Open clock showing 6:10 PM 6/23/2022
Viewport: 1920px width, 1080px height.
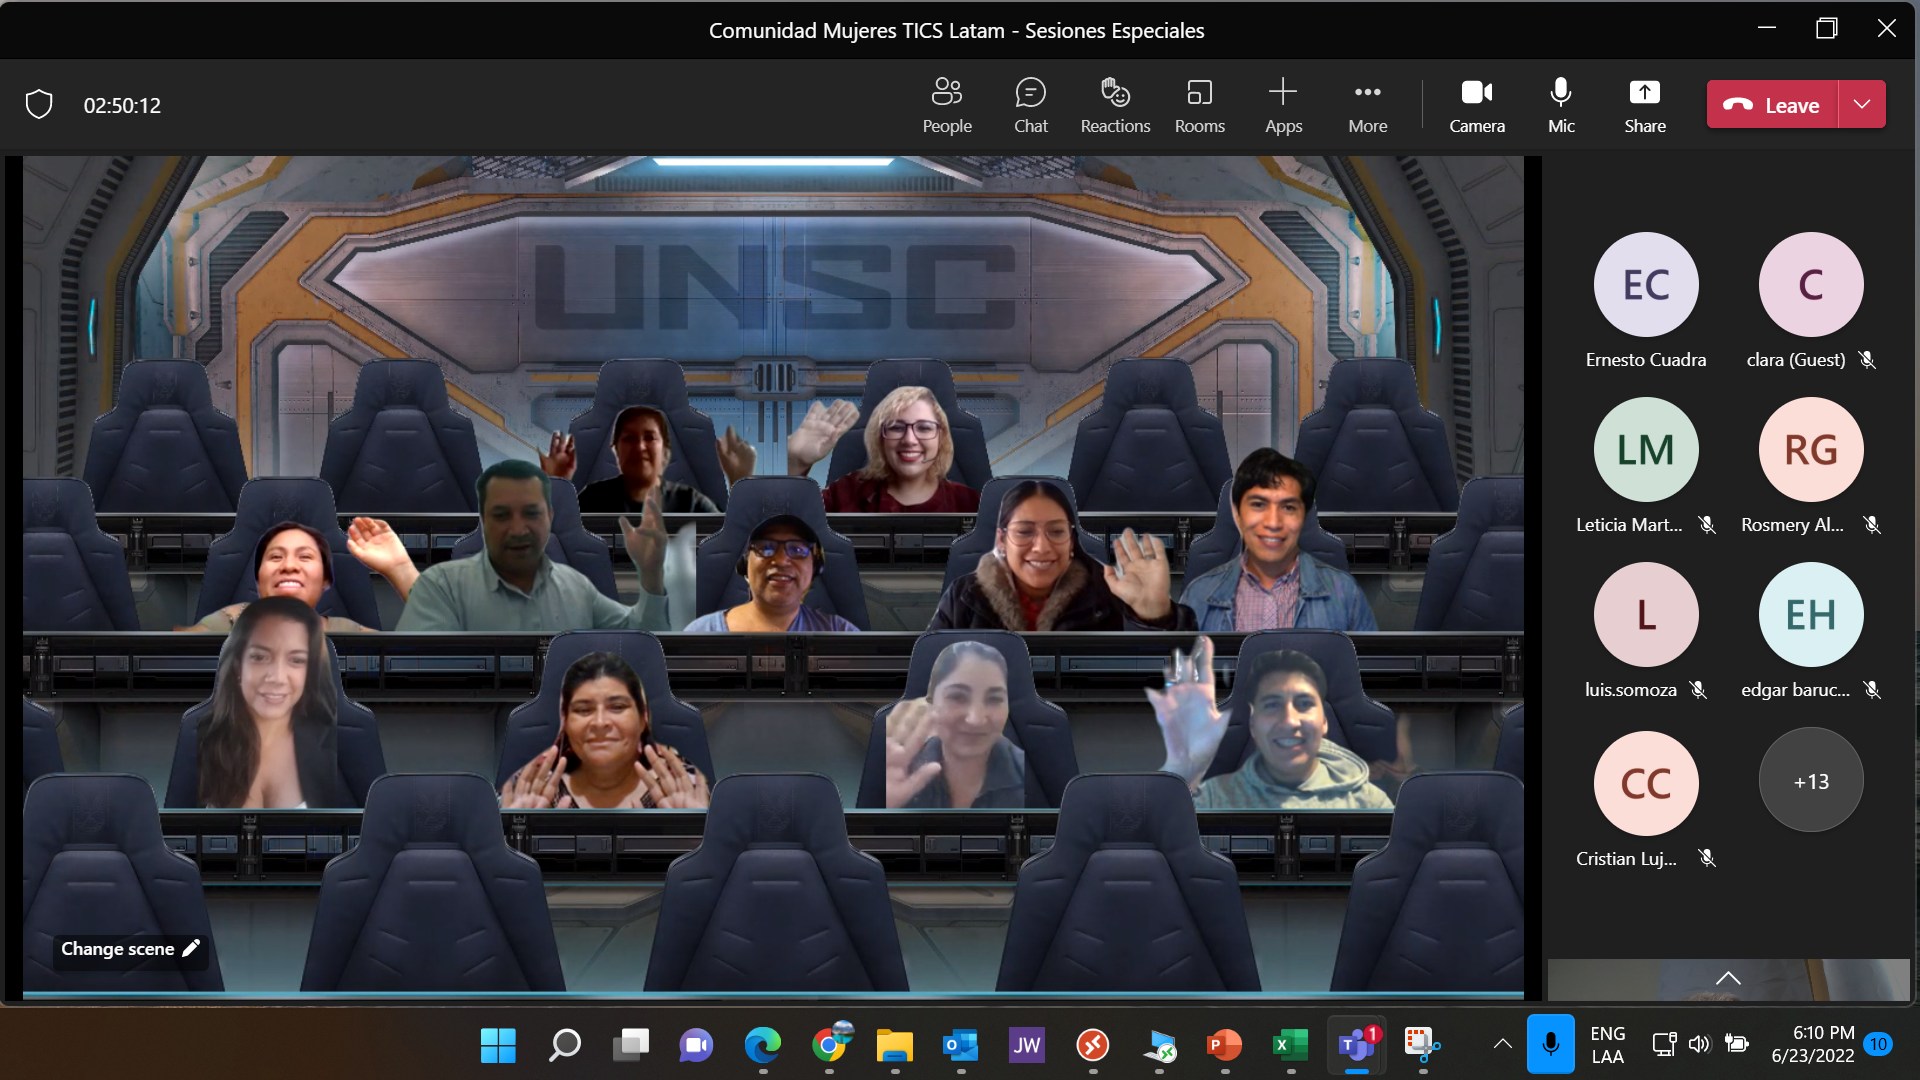point(1813,1044)
